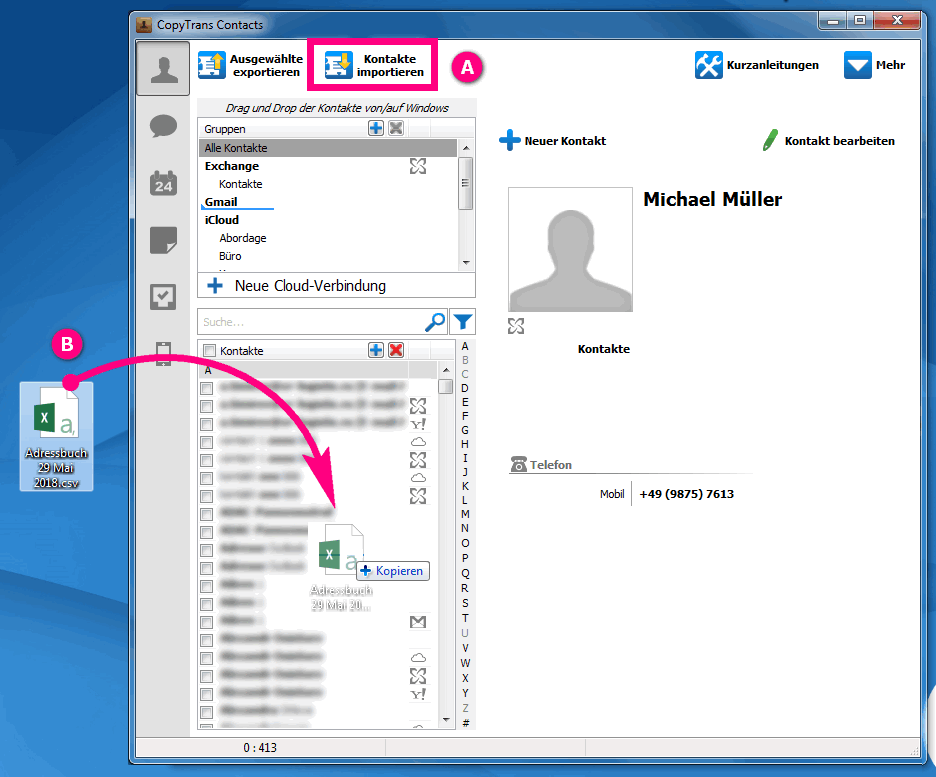
Task: Click contact list scroll down arrow
Action: pos(446,720)
